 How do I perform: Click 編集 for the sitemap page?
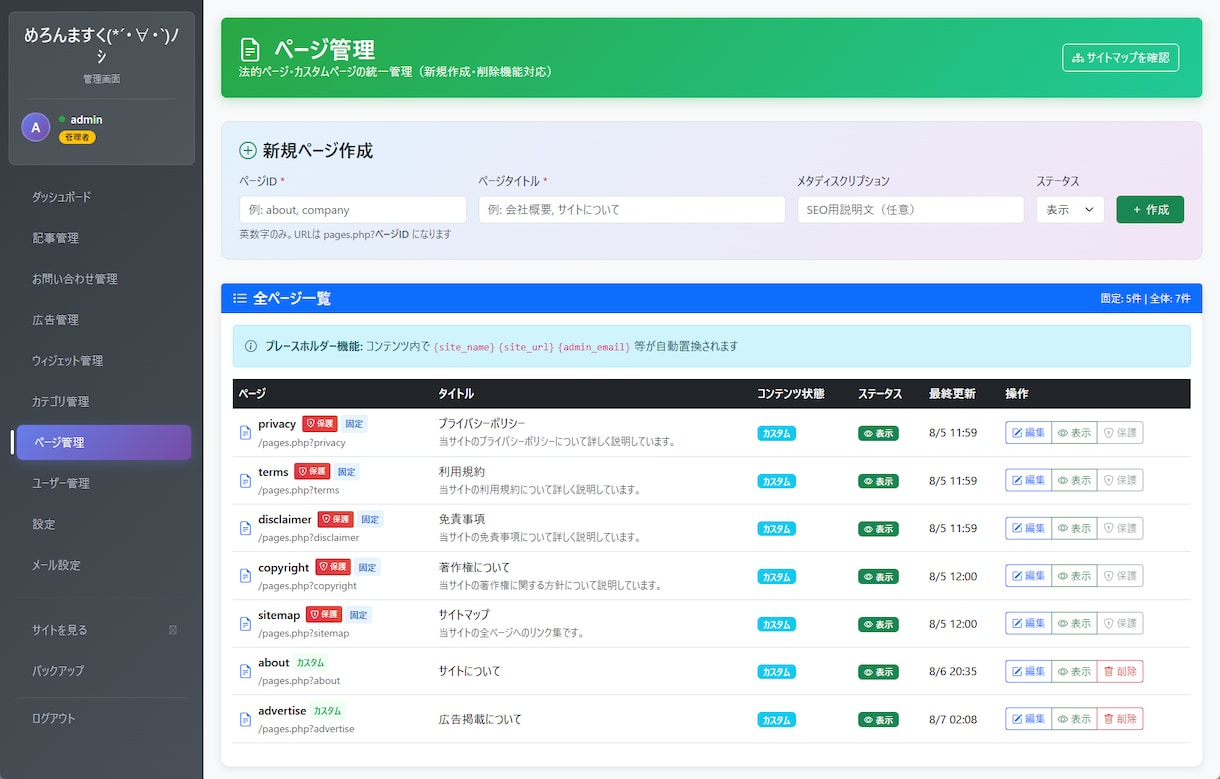click(x=1028, y=624)
